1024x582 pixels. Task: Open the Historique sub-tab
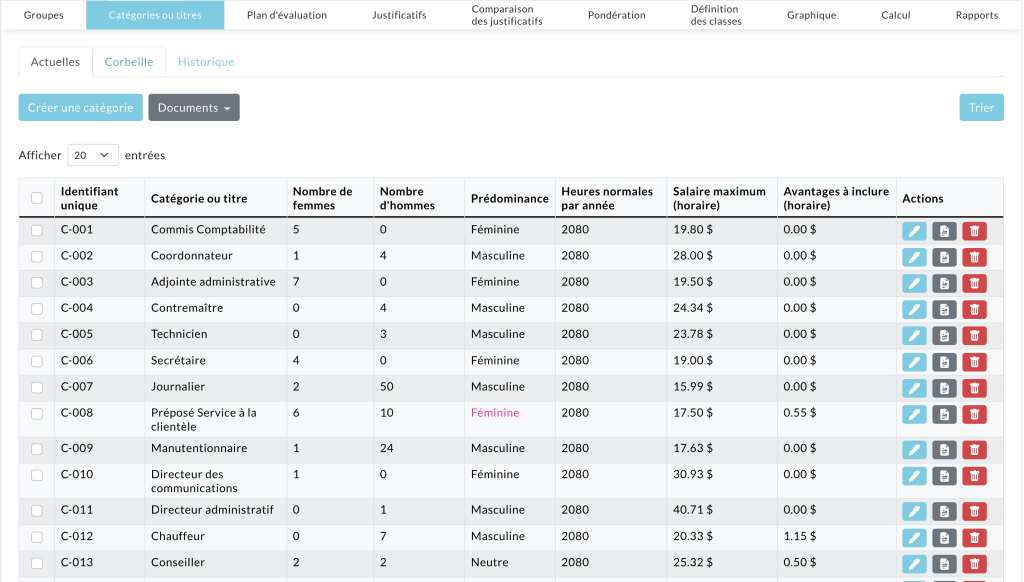click(206, 61)
